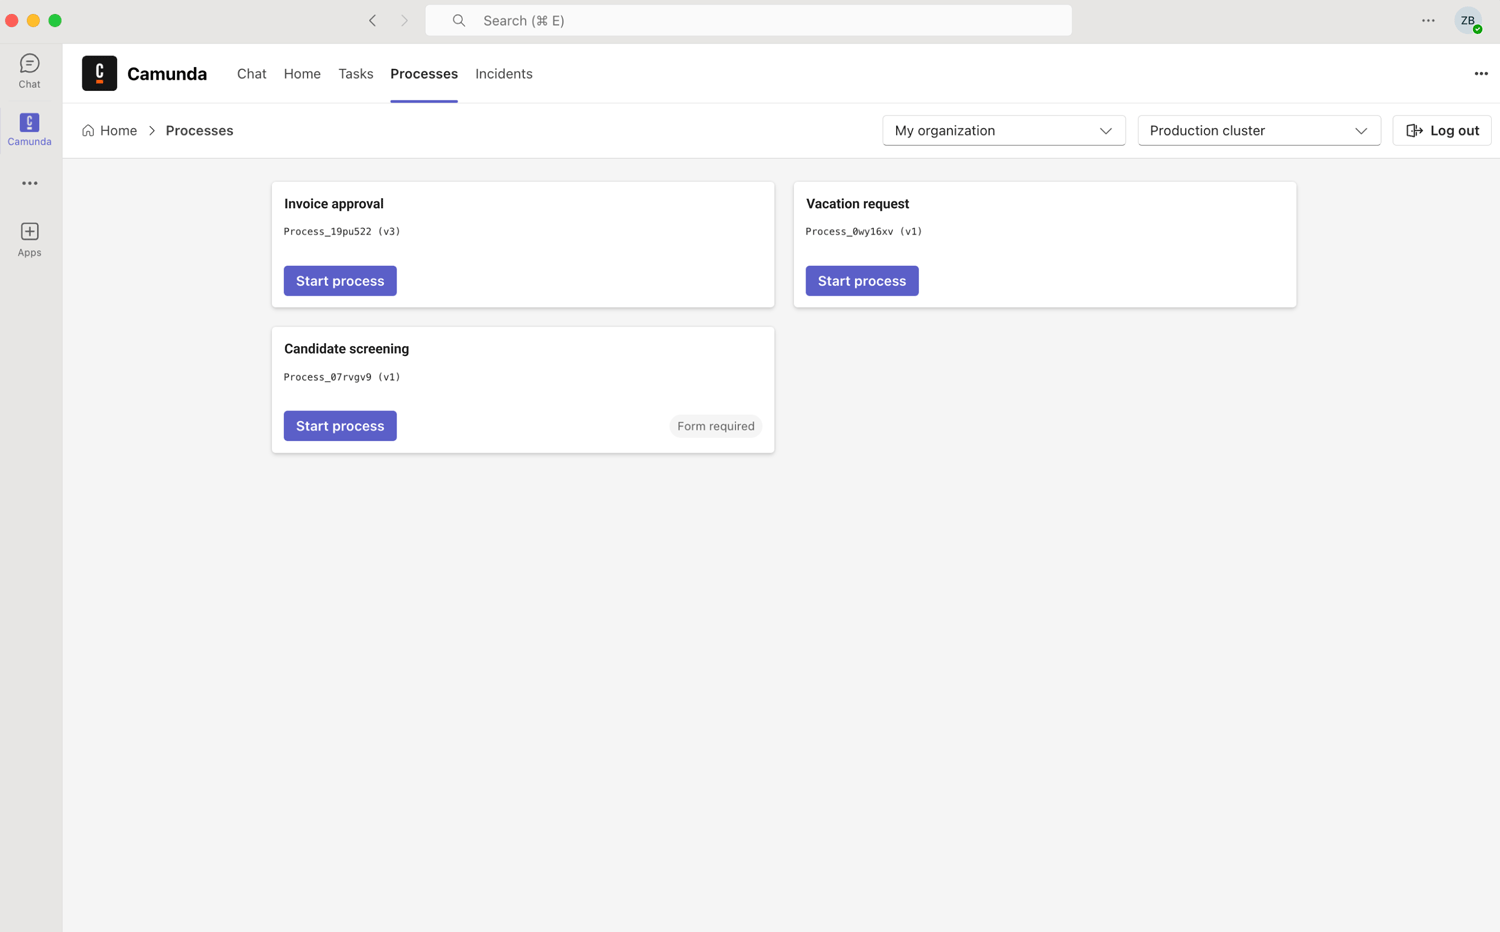
Task: Open the app header more options ellipsis
Action: point(1480,74)
